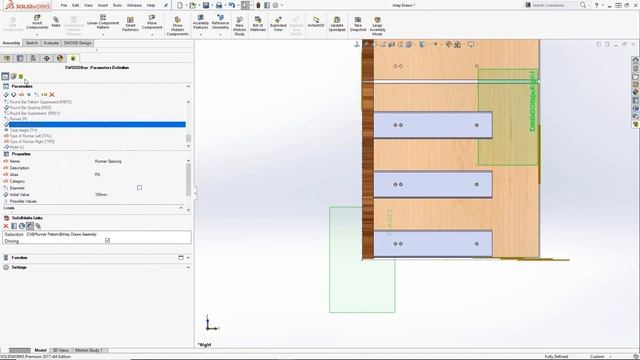Image resolution: width=640 pixels, height=360 pixels.
Task: Open the Edit menu
Action: [x=76, y=5]
